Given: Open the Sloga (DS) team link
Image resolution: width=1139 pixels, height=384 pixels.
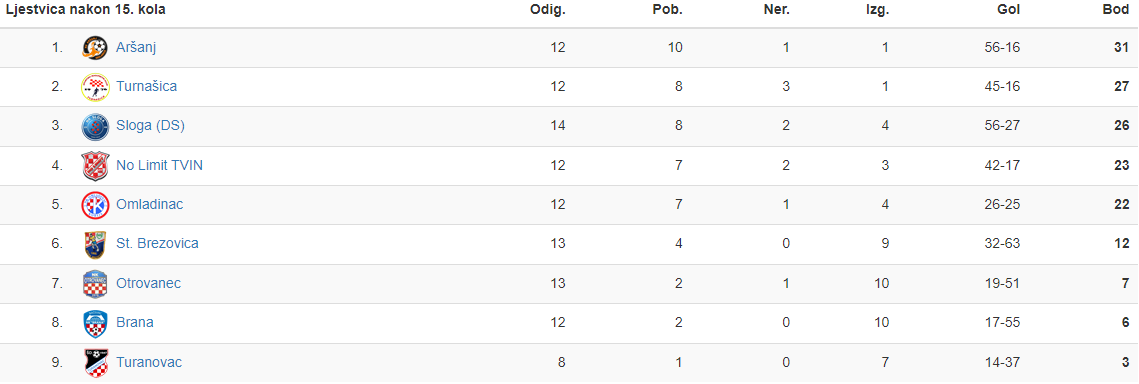Looking at the screenshot, I should click(150, 126).
